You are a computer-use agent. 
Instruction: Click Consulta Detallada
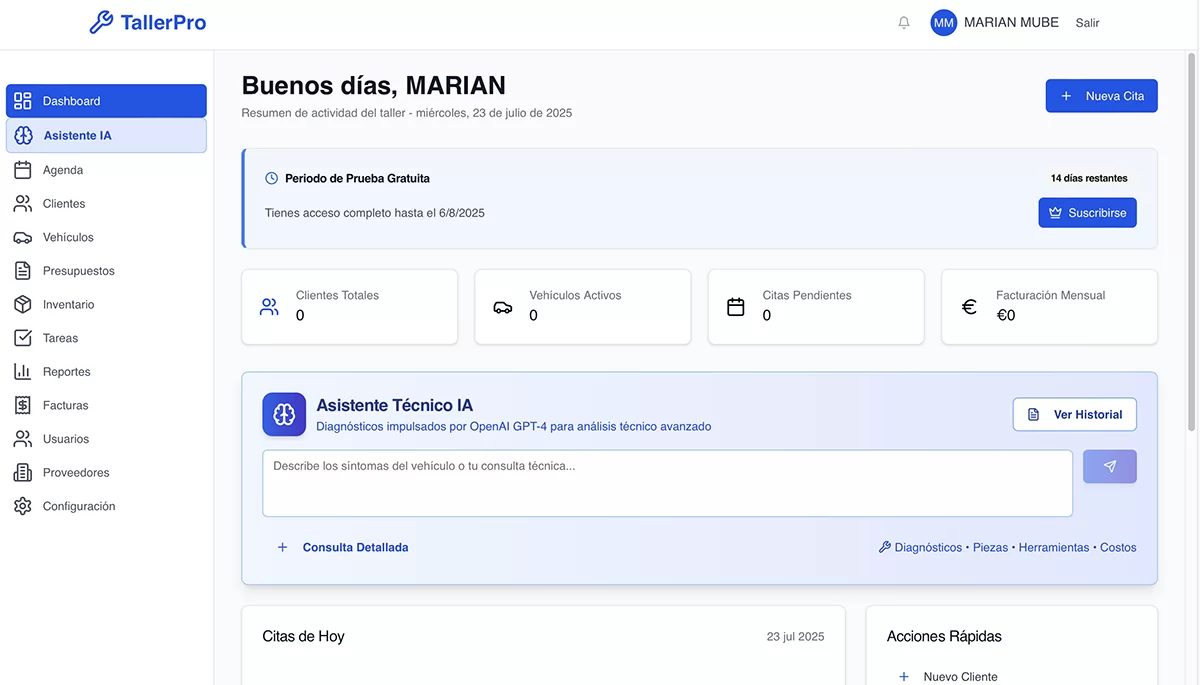point(342,547)
